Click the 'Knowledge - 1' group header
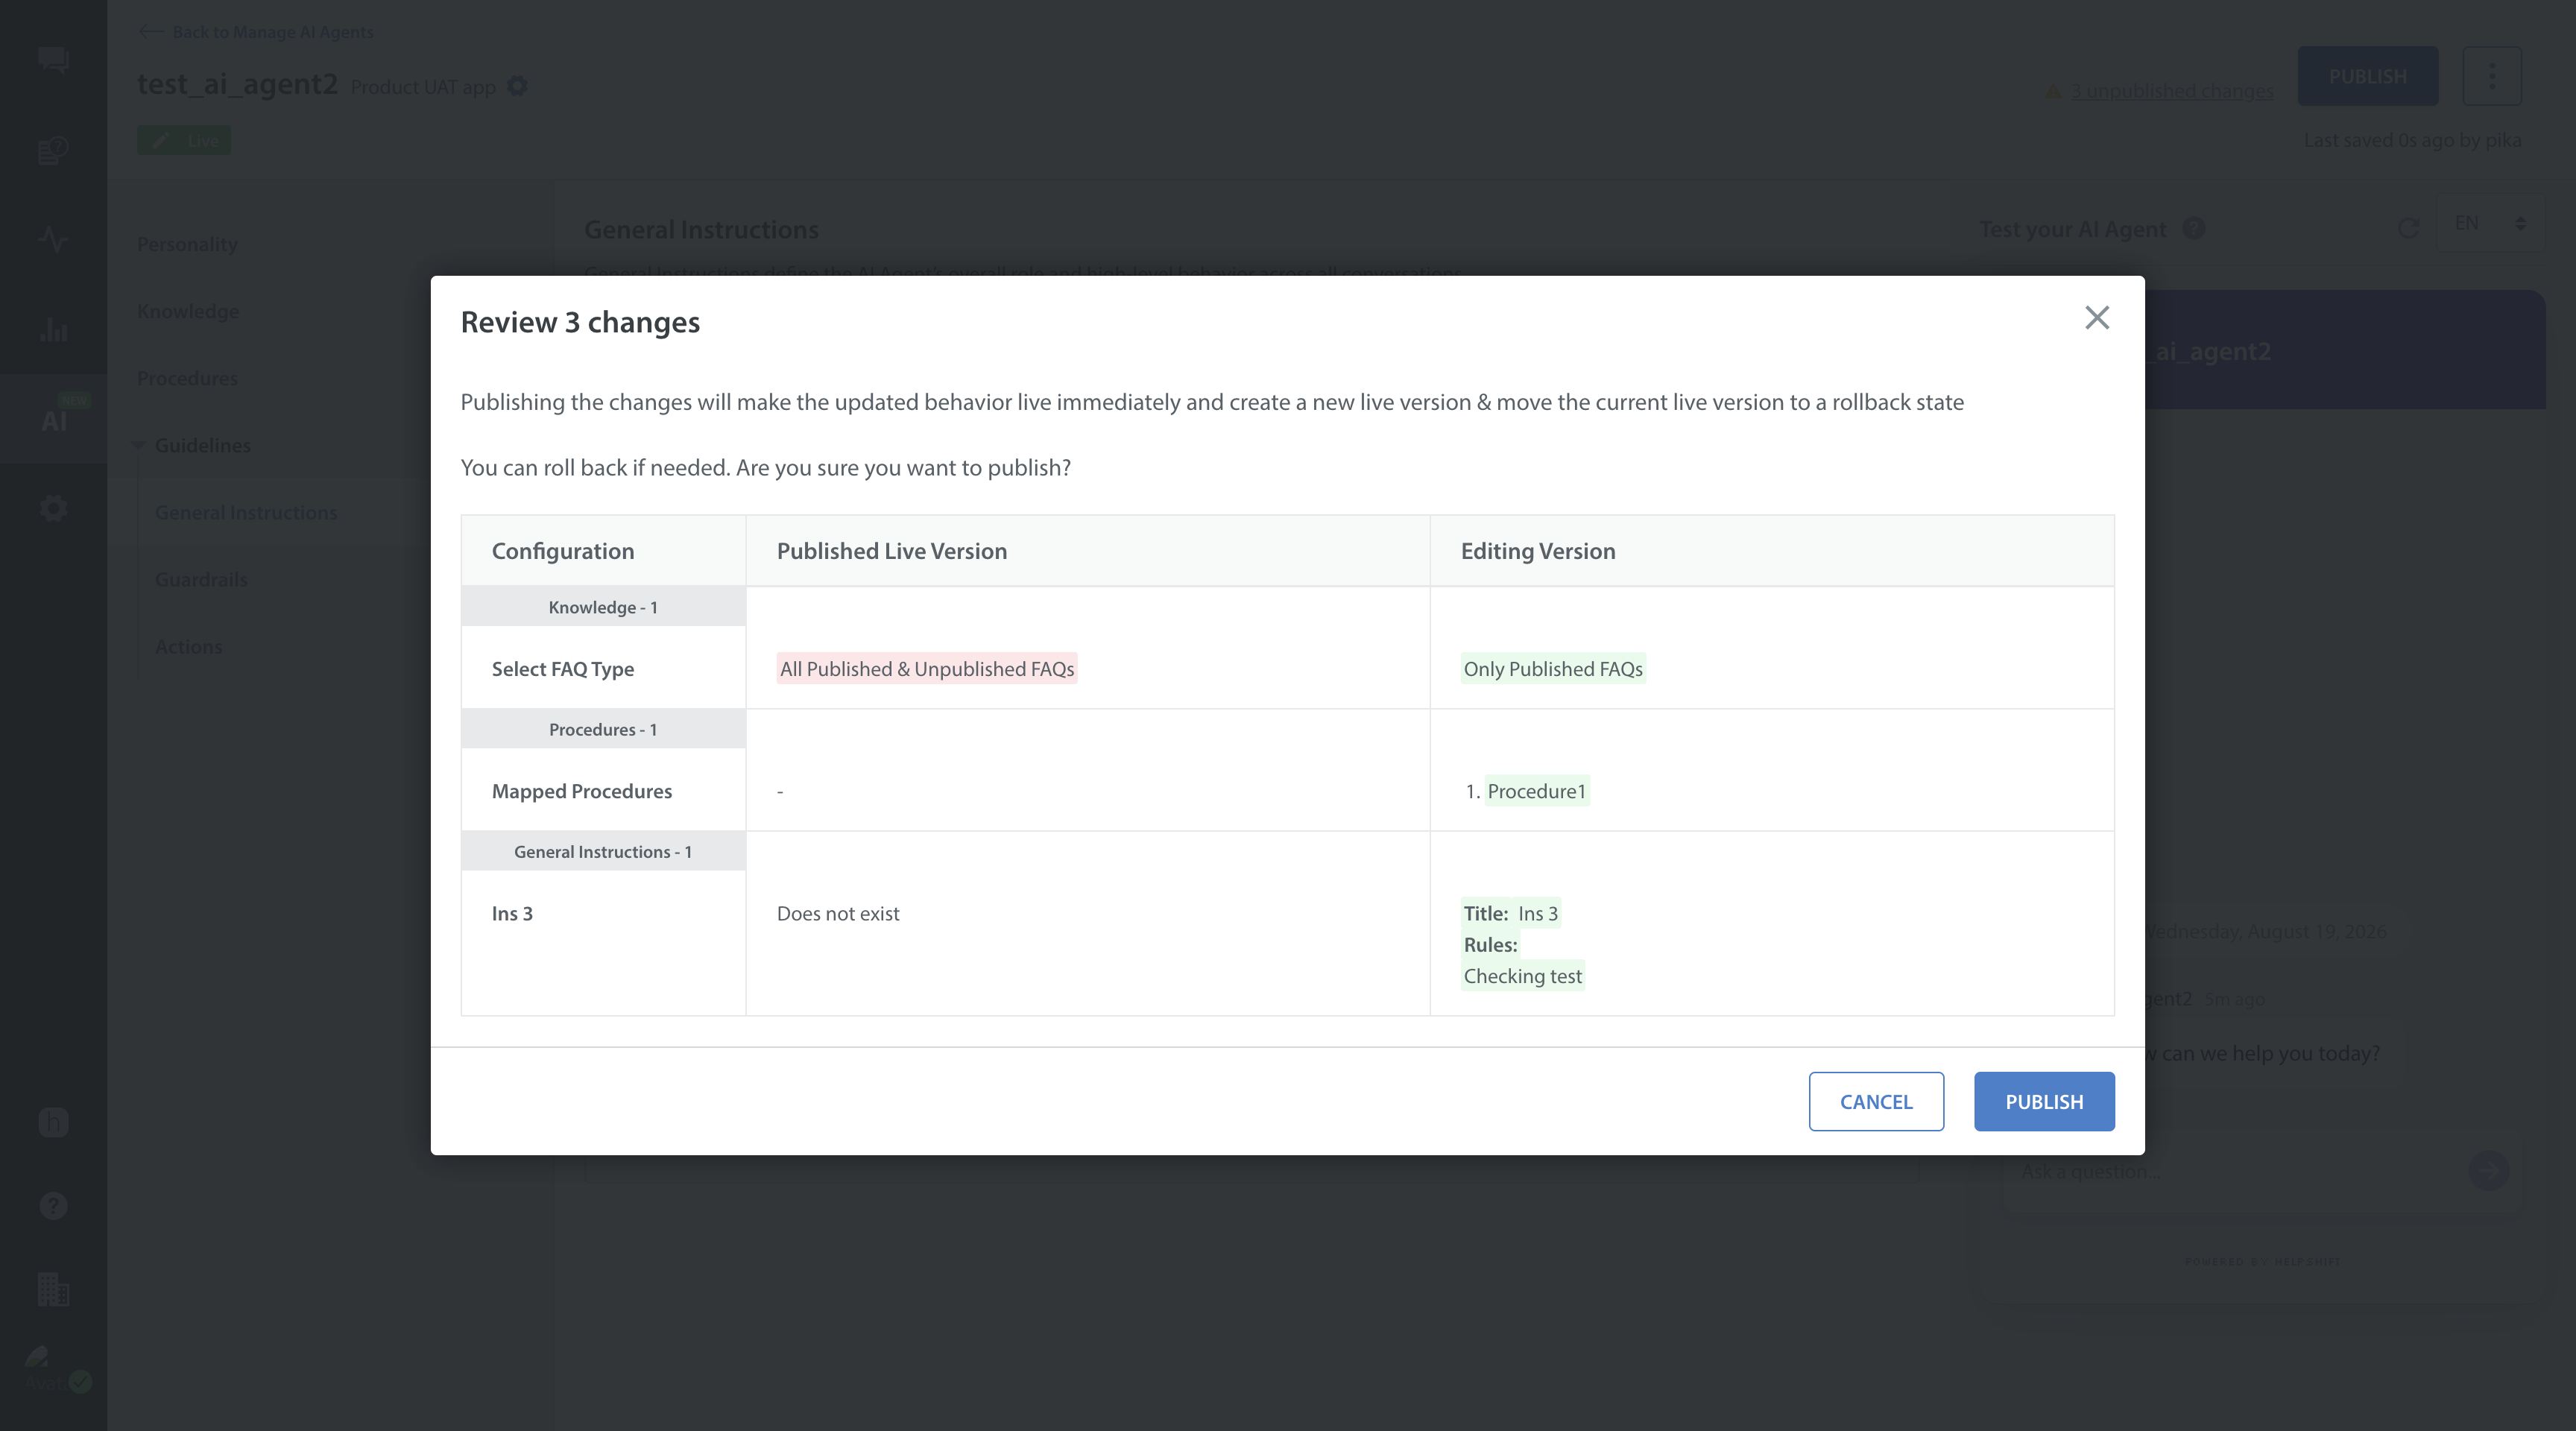Screen dimensions: 2576x1431 point(603,607)
